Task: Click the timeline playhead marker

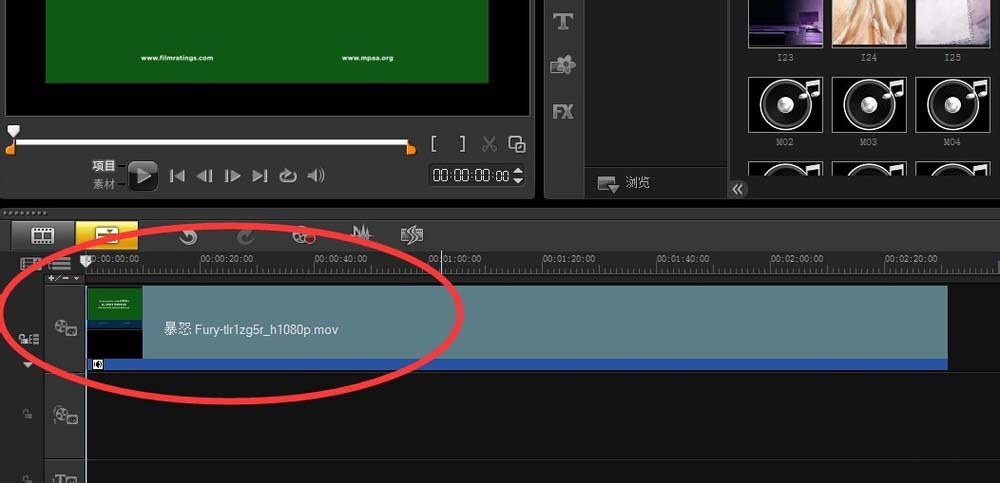Action: point(85,261)
